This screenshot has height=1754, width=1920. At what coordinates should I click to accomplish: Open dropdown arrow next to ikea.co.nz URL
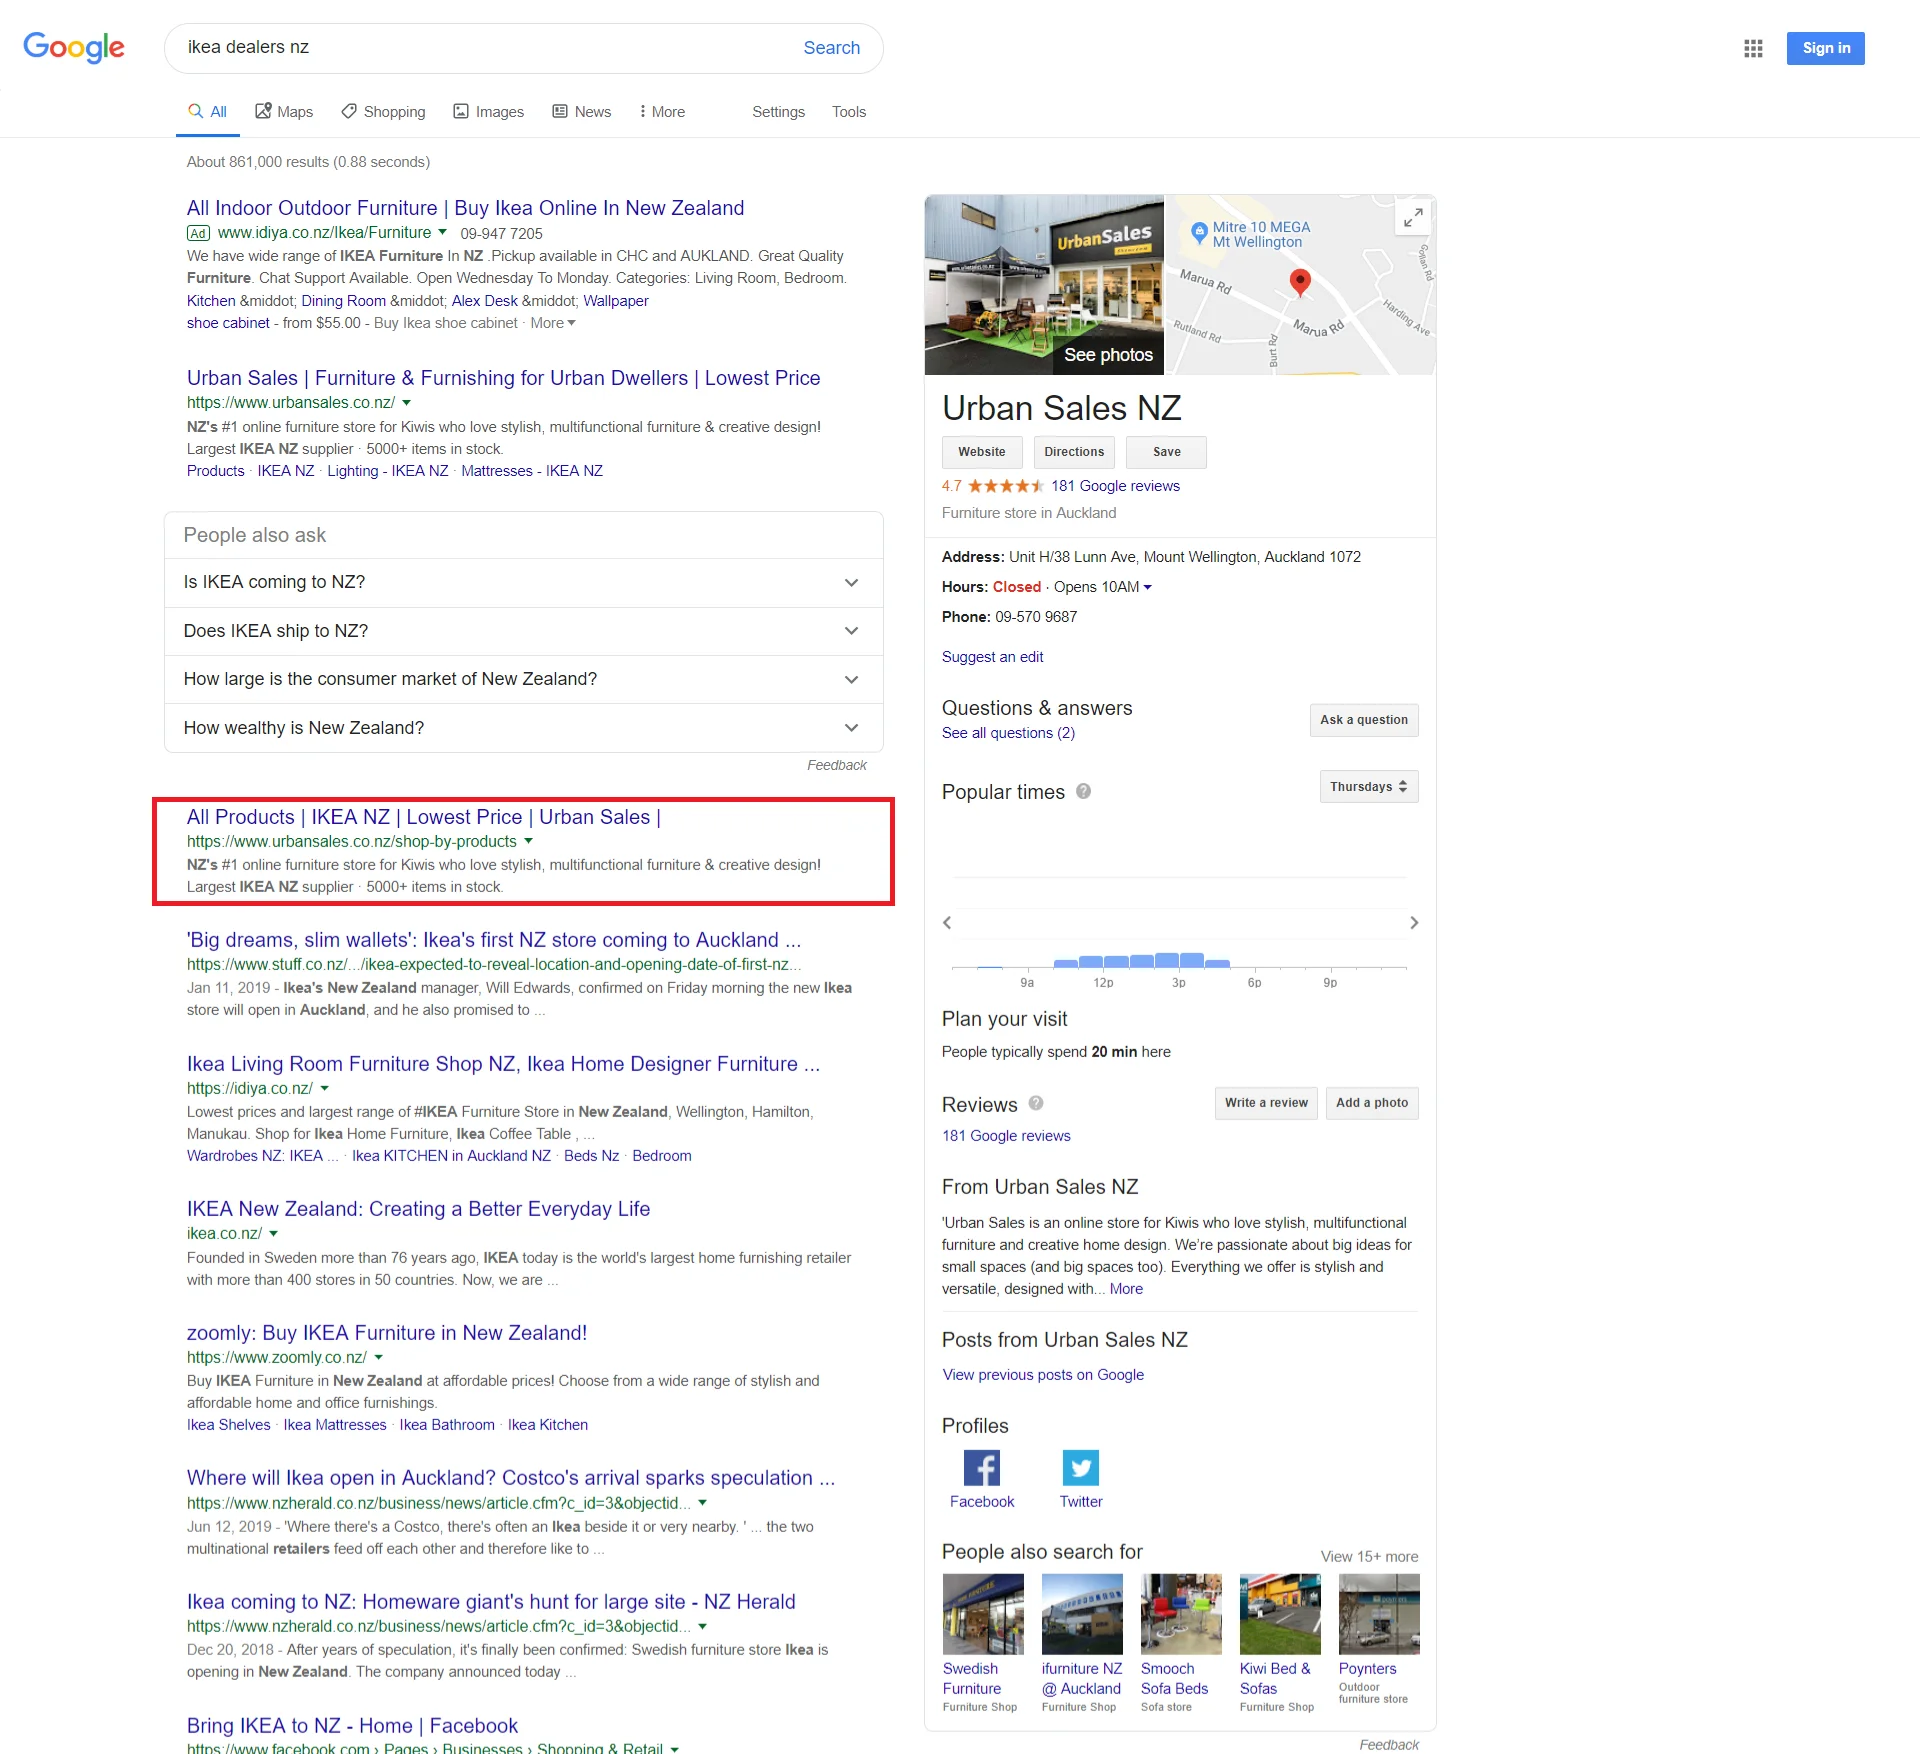(274, 1234)
